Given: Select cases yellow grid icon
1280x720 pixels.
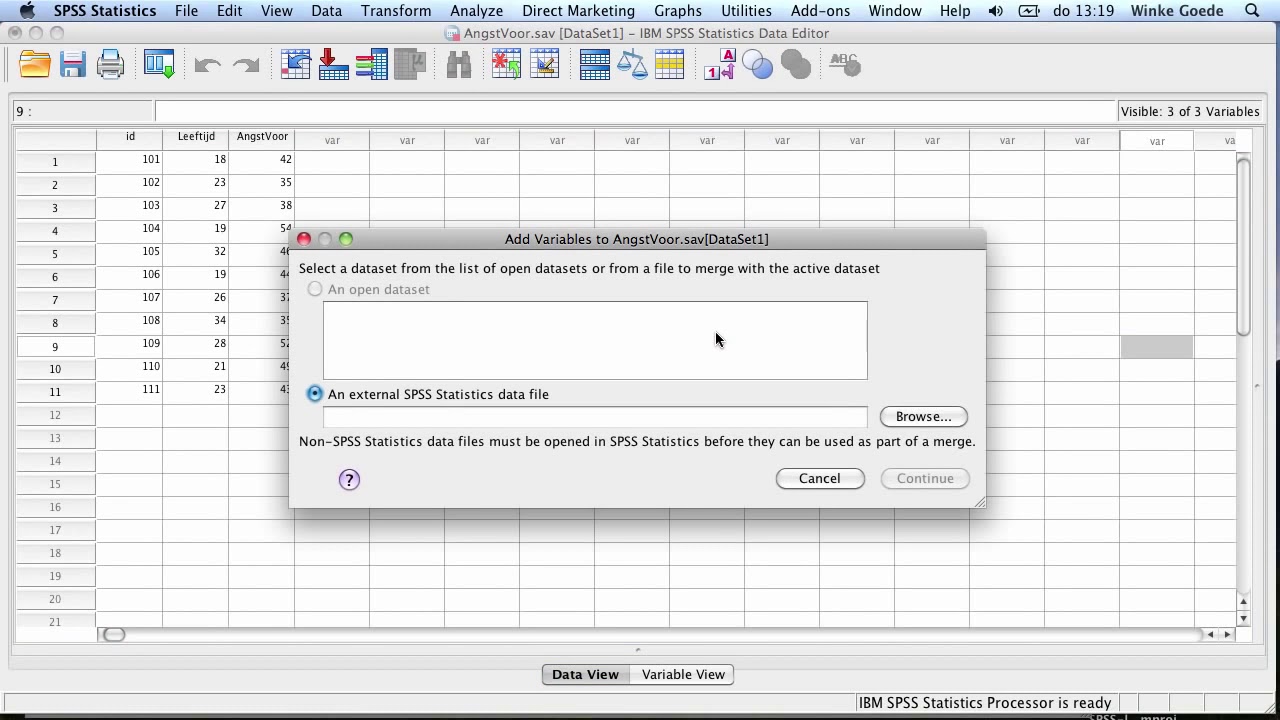Looking at the screenshot, I should tap(669, 65).
